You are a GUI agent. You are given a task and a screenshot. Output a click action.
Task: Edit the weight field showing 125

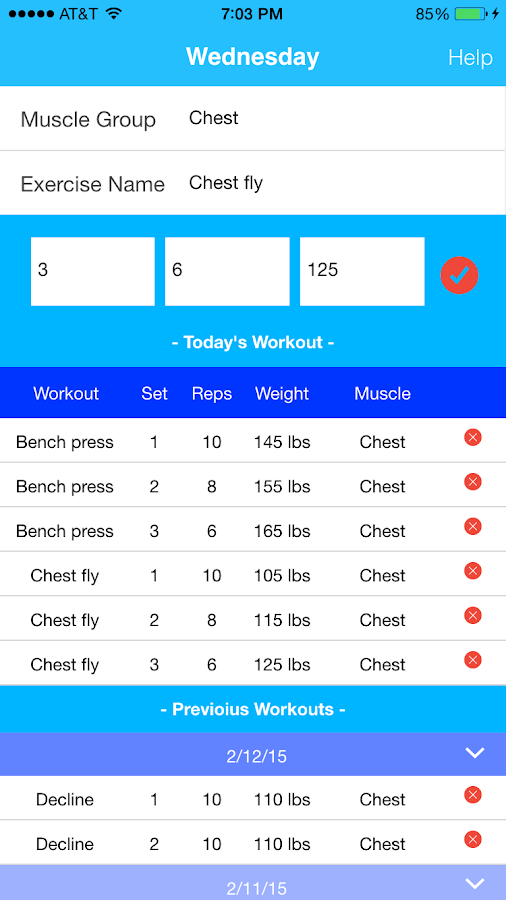pos(362,271)
